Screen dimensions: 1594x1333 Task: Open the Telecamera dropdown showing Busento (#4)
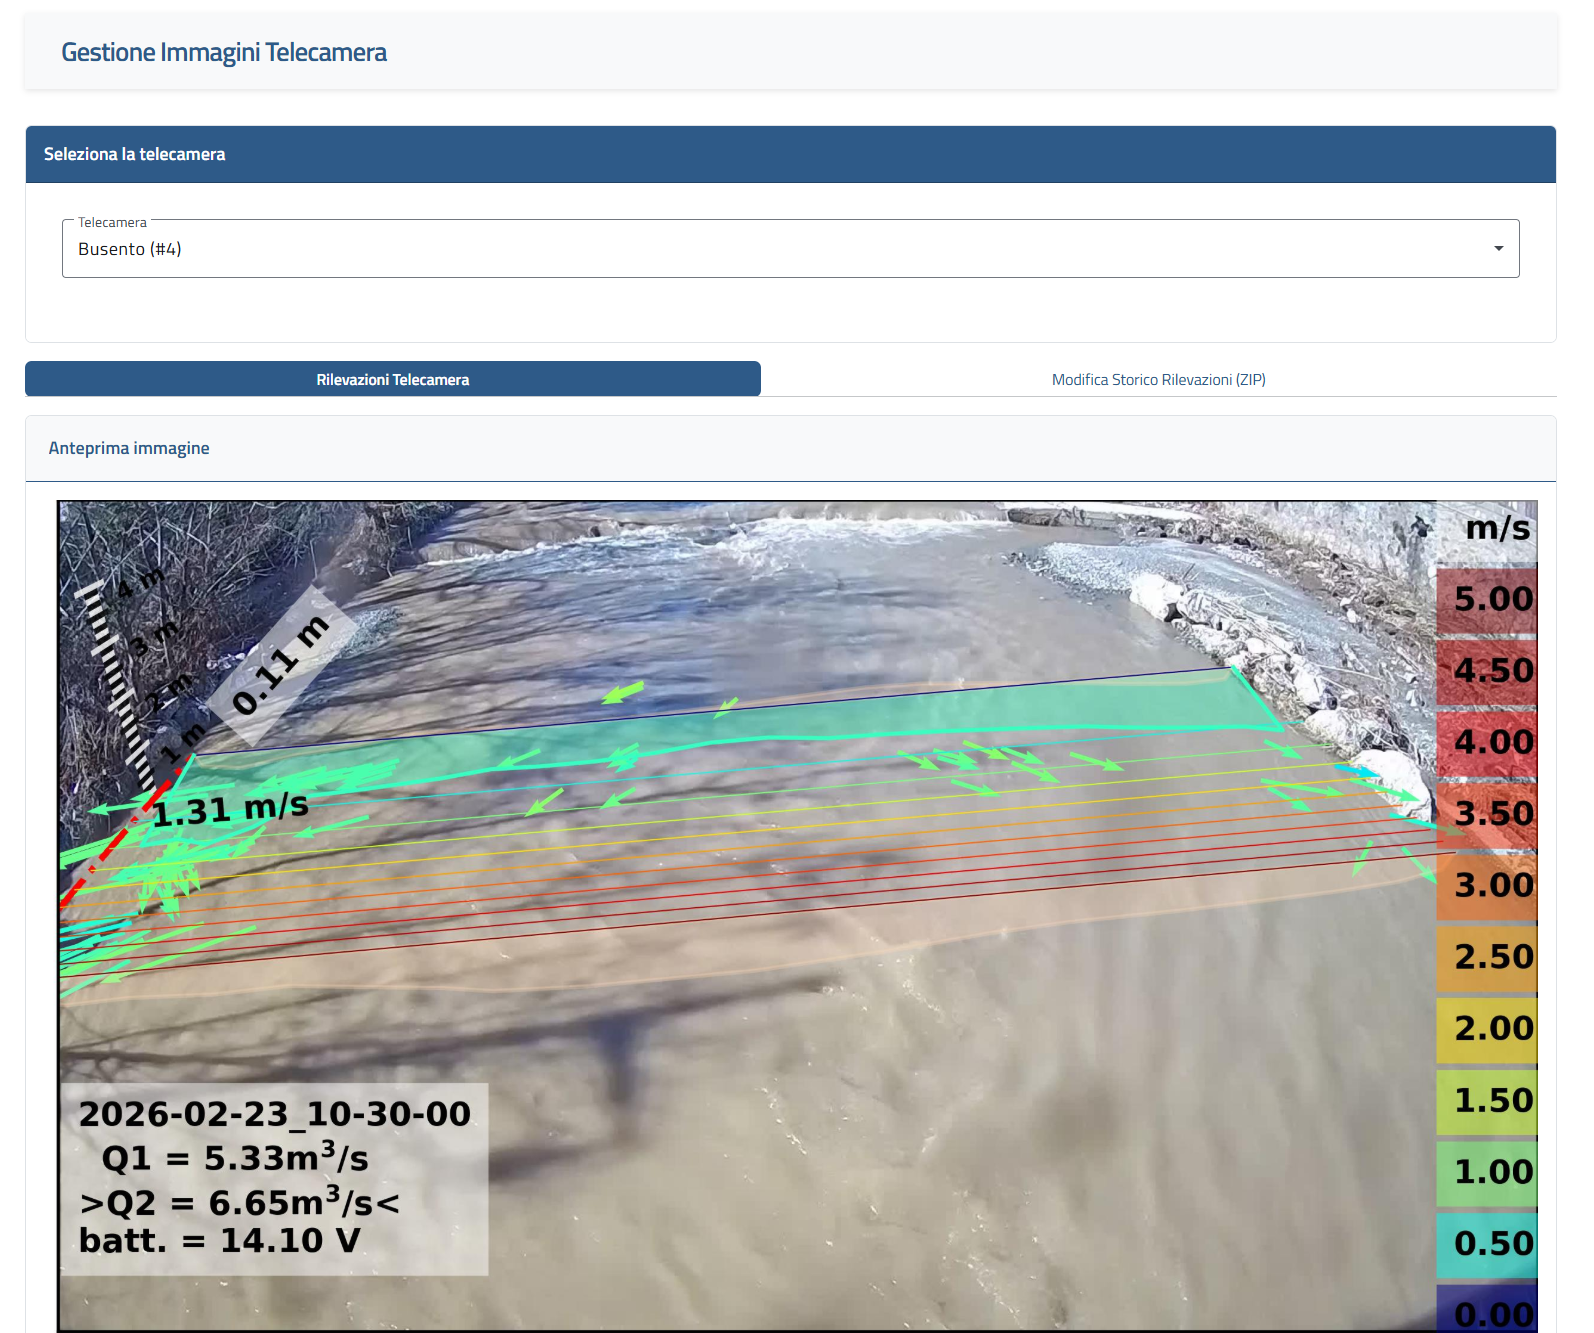coord(780,249)
